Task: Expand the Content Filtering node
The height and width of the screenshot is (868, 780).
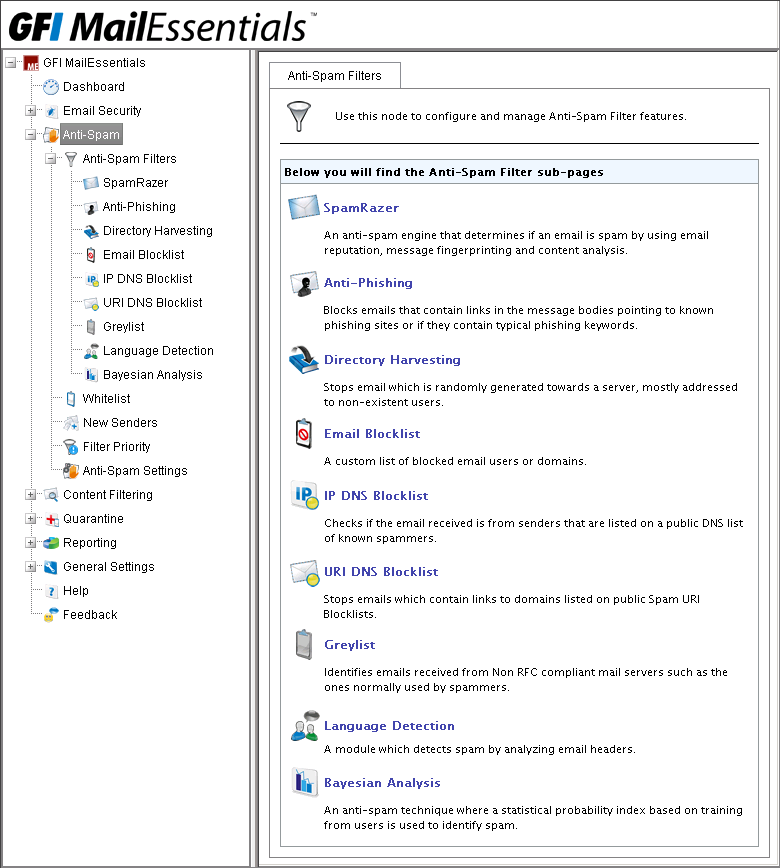Action: click(30, 495)
